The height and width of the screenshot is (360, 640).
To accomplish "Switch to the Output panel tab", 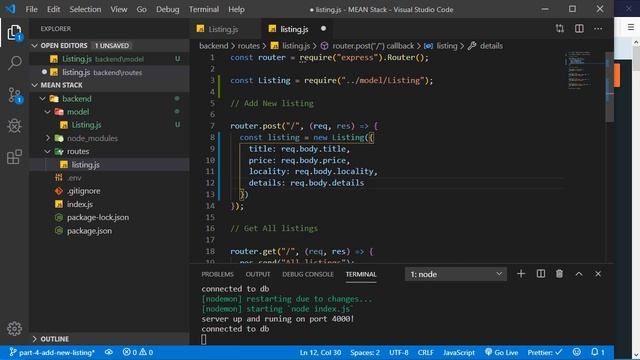I will tap(258, 274).
